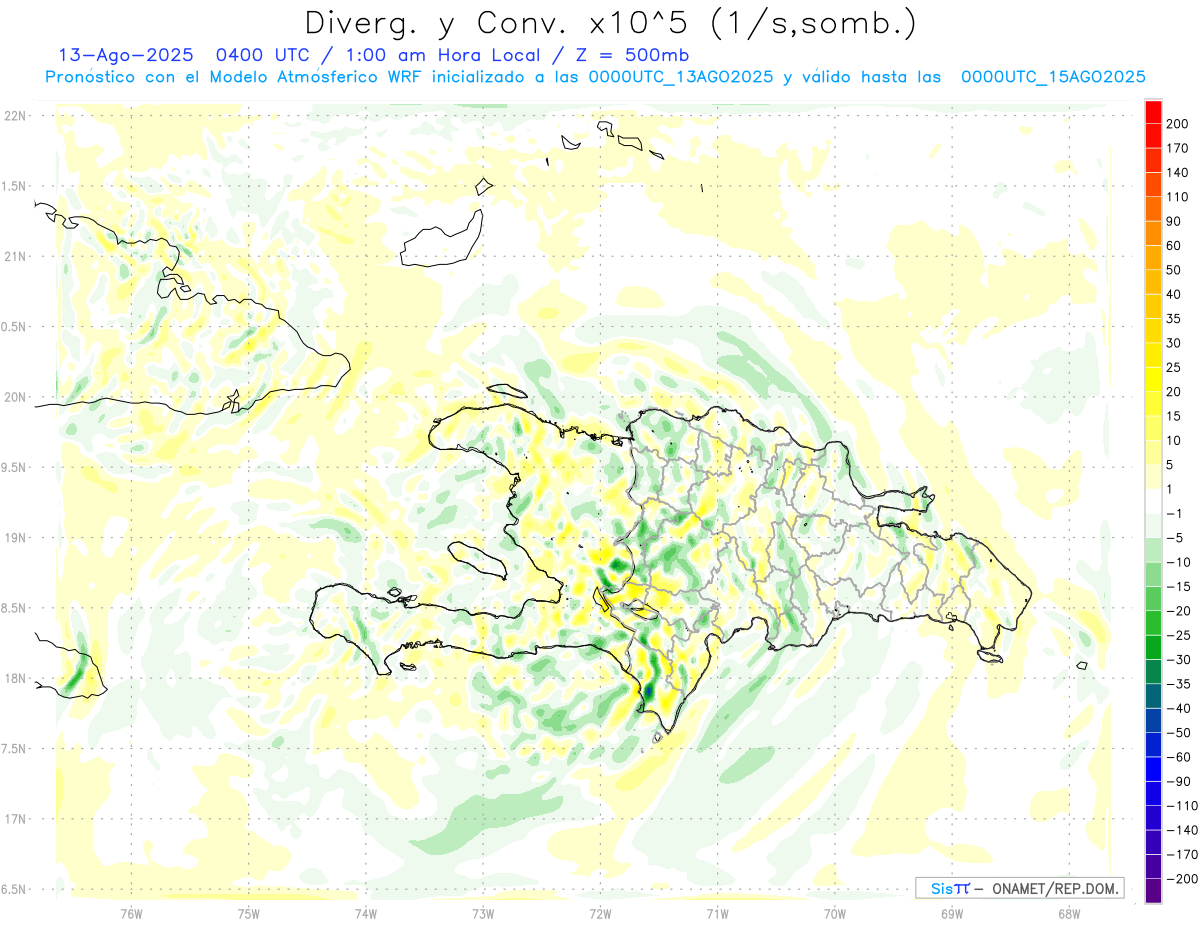Click the '72W' longitude label

[600, 914]
